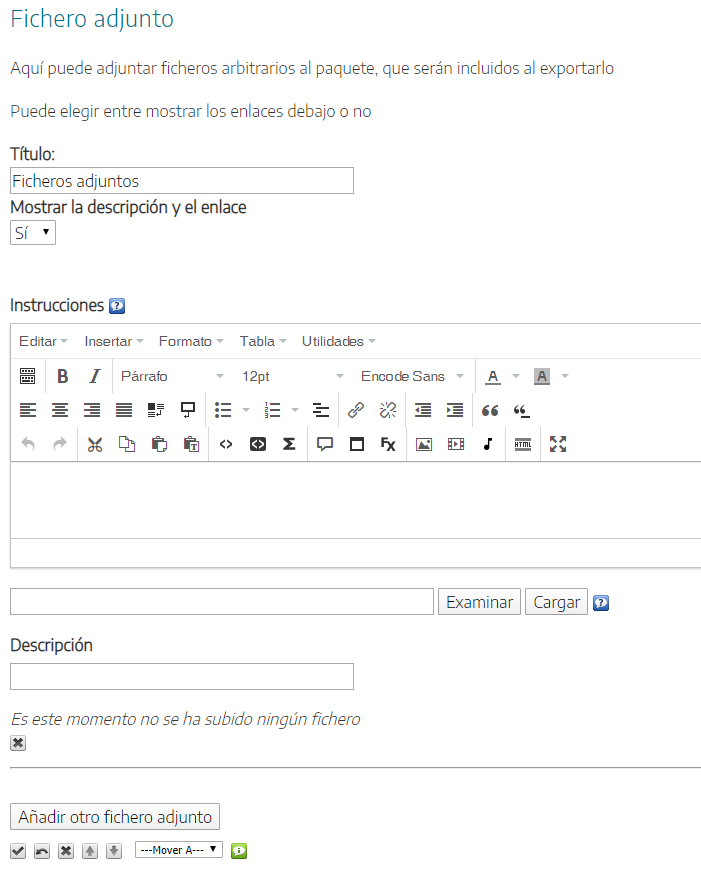Insert a hyperlink with the link icon
Image resolution: width=701 pixels, height=875 pixels.
356,410
